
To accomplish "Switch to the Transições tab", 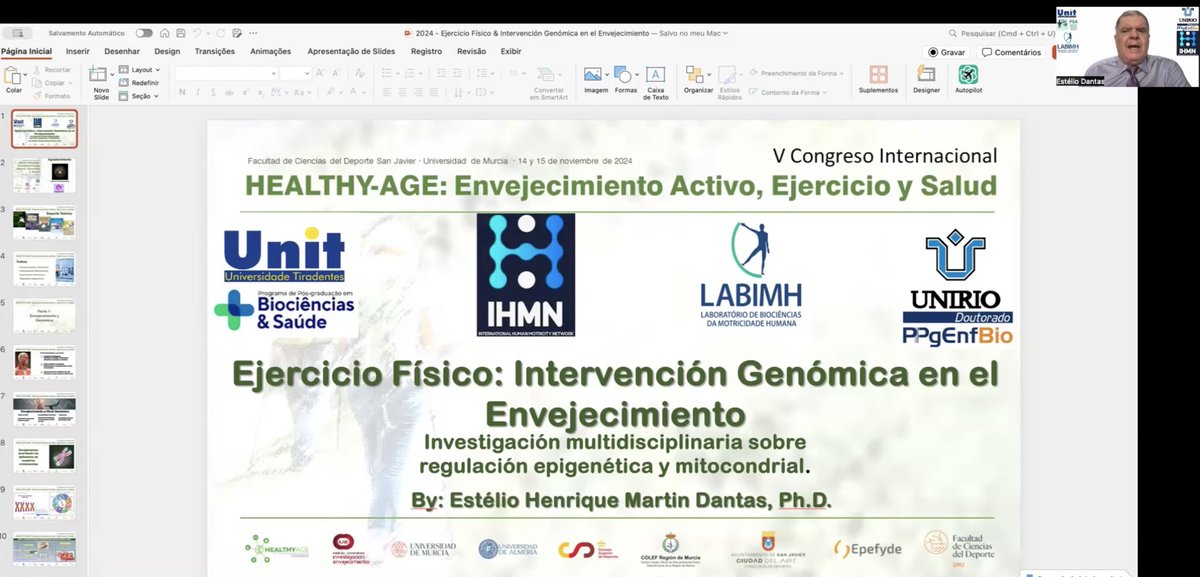I will click(x=215, y=51).
